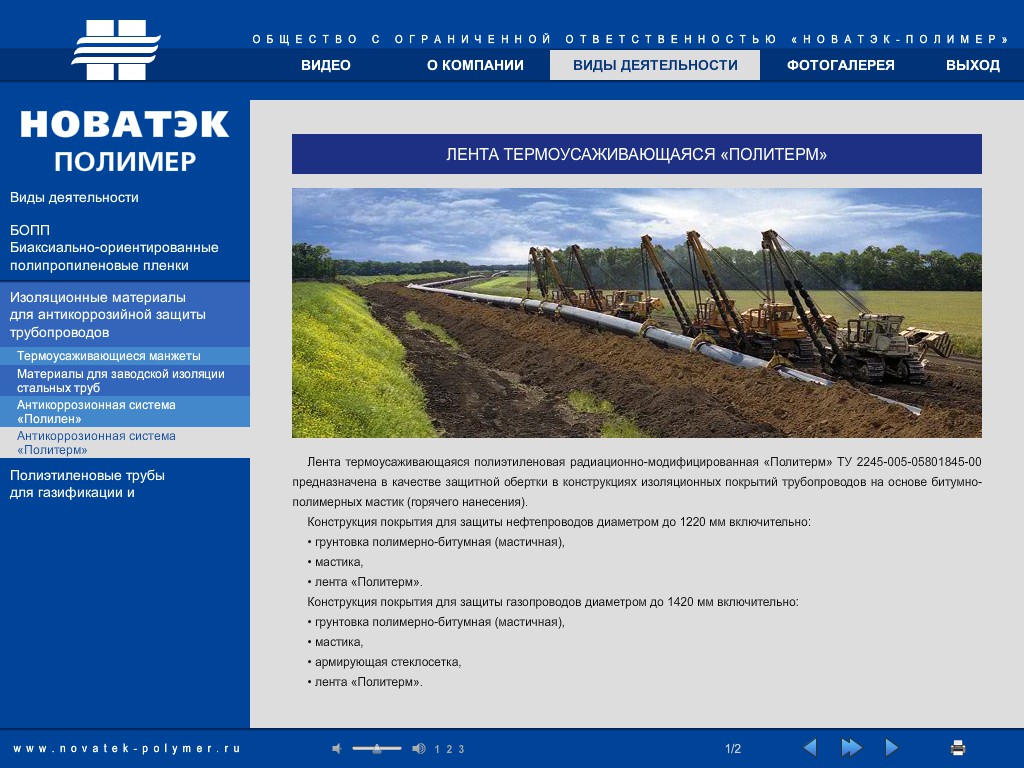Click the Novatek logo emblem
The image size is (1024, 768).
coord(116,50)
